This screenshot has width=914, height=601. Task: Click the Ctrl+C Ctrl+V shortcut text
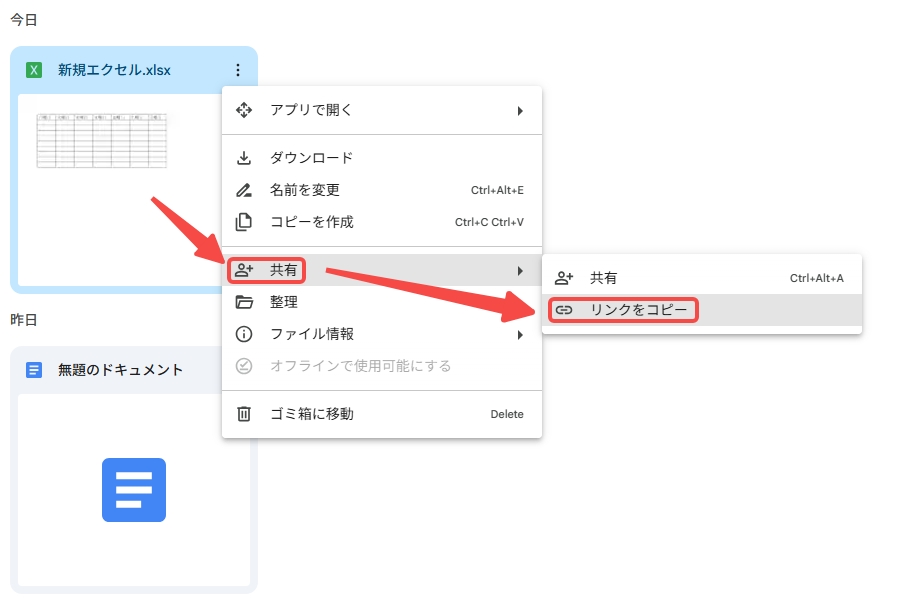pyautogui.click(x=489, y=223)
